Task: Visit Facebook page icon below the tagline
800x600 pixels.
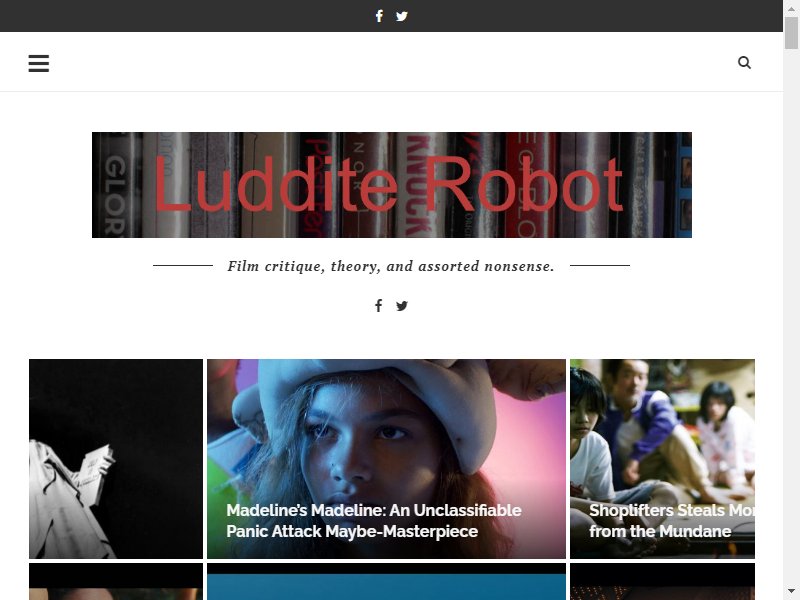Action: click(379, 306)
